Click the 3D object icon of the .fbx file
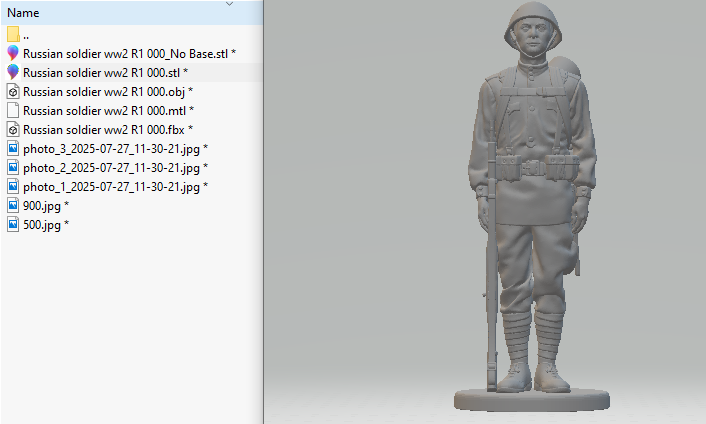The image size is (706, 424). point(13,129)
